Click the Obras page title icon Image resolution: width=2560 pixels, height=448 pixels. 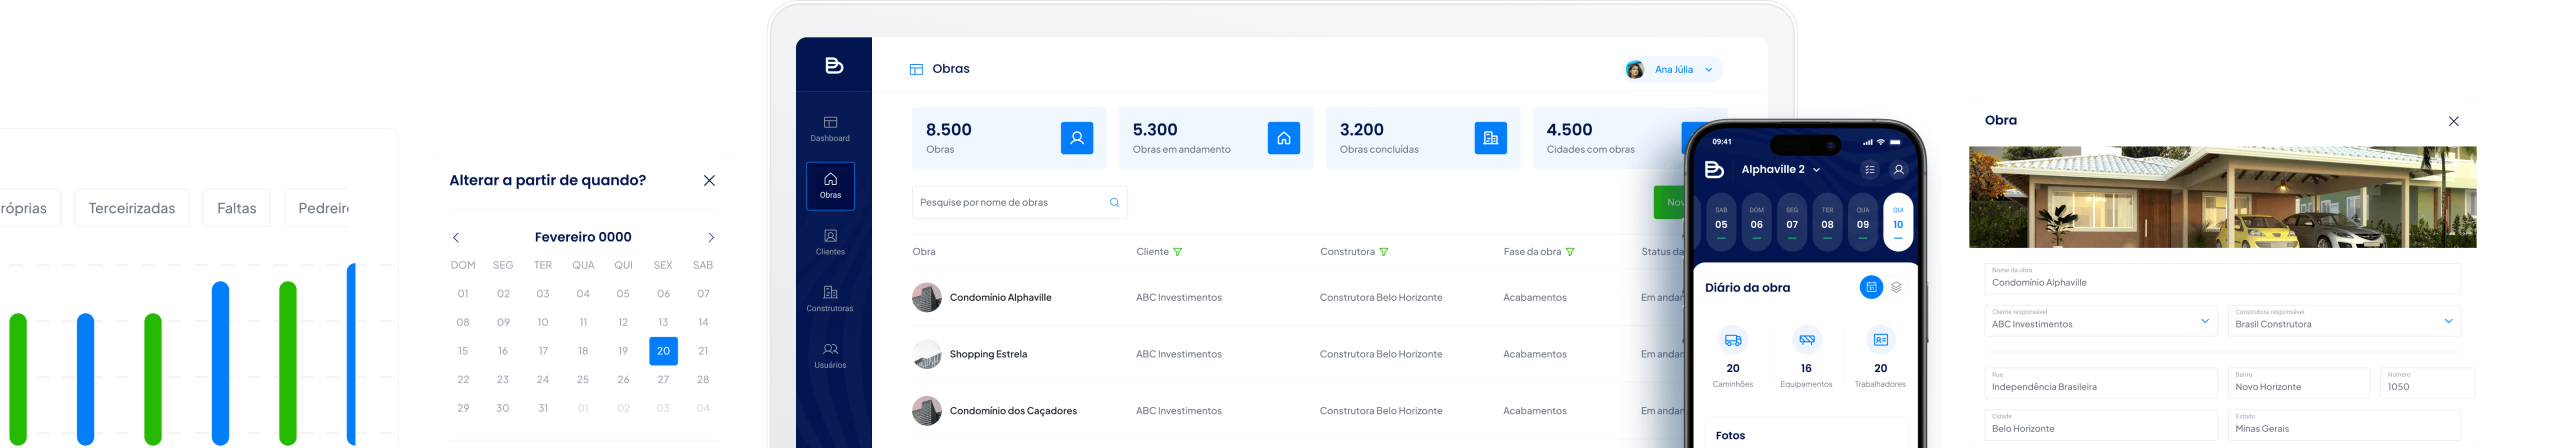click(916, 69)
